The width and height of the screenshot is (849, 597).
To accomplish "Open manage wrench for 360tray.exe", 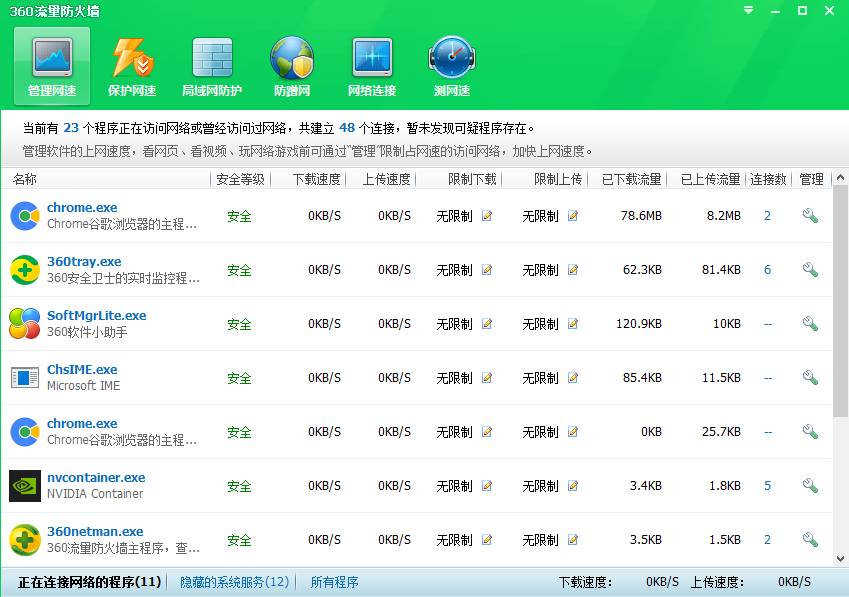I will 810,270.
